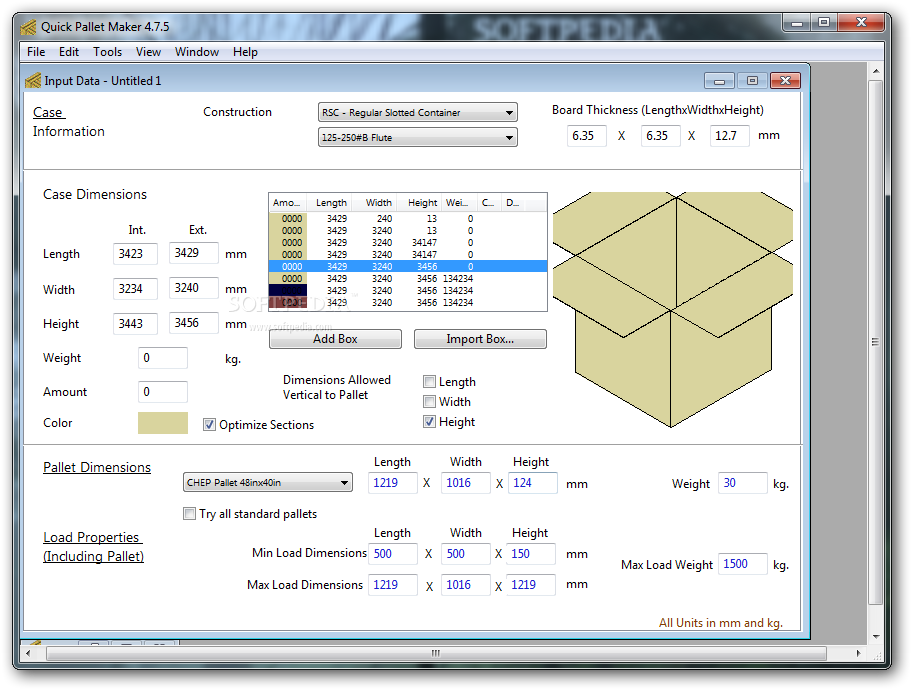Click Min Load Height field 150
912x690 pixels.
pos(531,554)
